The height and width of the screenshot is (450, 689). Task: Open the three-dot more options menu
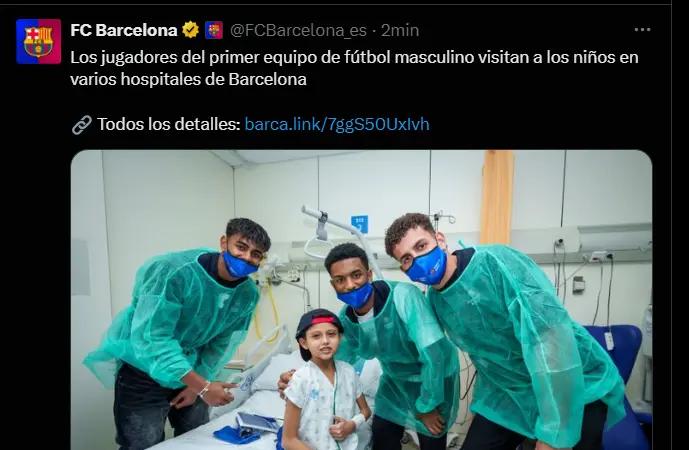[642, 30]
